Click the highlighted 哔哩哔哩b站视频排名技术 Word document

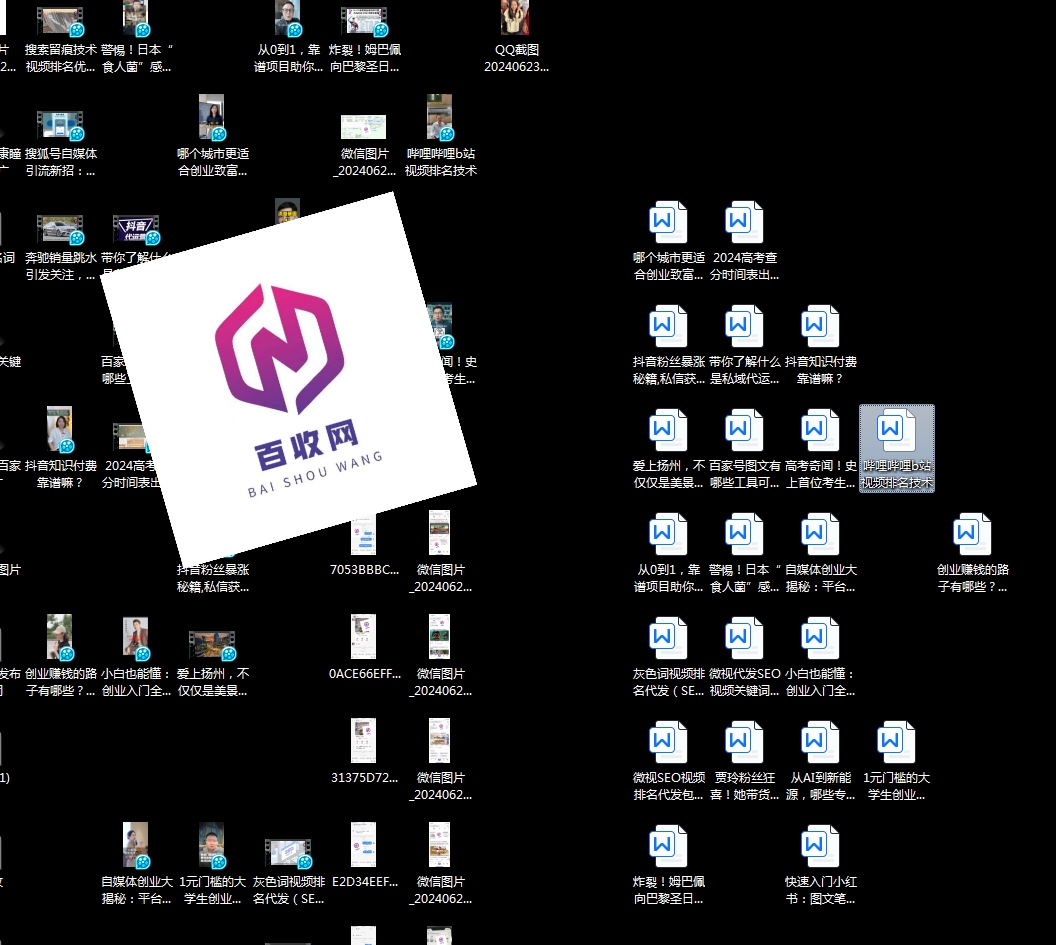(x=896, y=449)
